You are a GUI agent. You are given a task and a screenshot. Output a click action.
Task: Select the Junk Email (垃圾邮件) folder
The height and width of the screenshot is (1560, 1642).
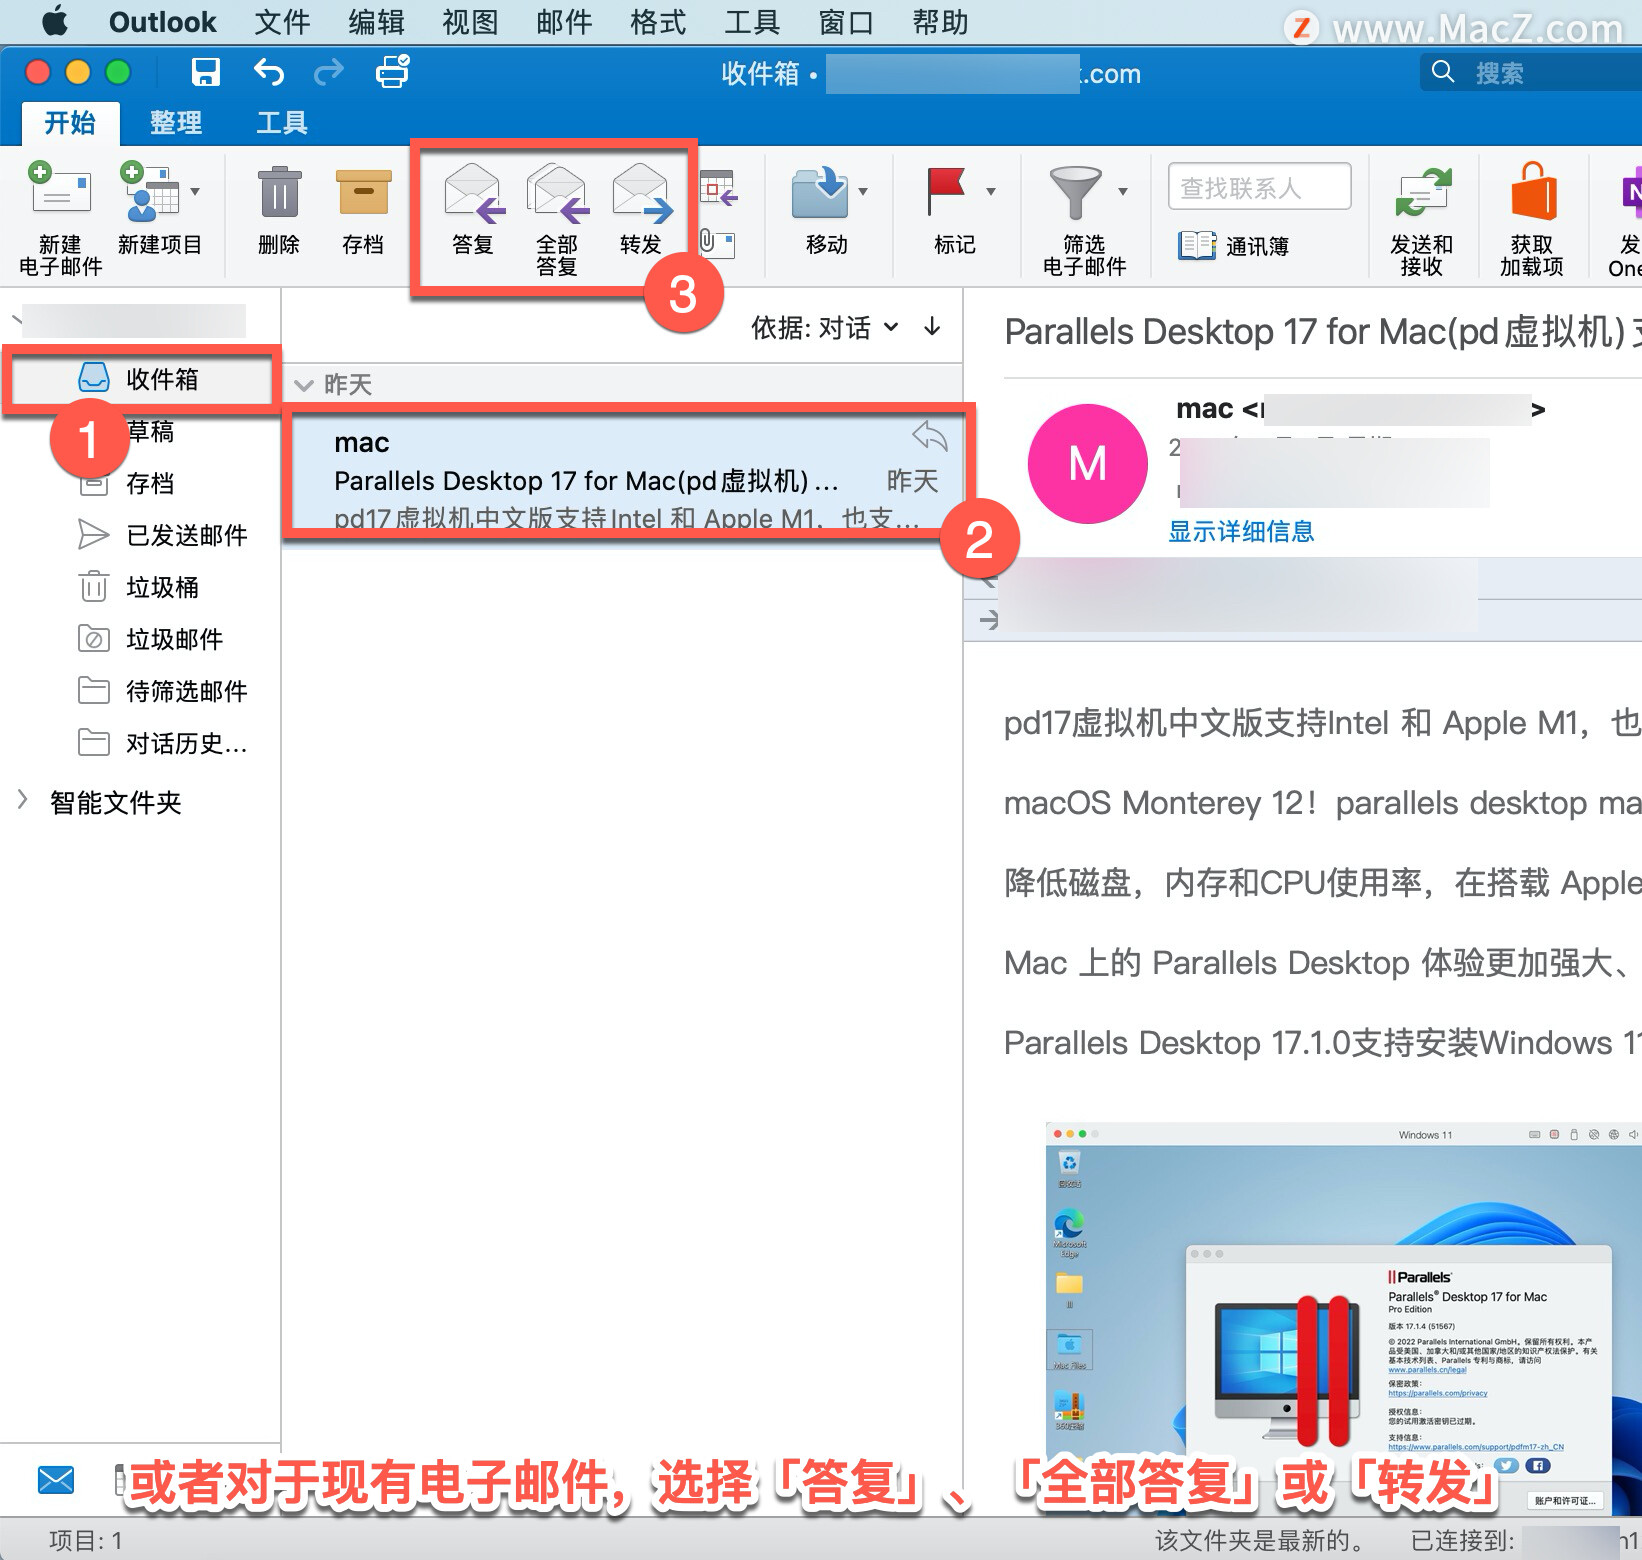(150, 639)
